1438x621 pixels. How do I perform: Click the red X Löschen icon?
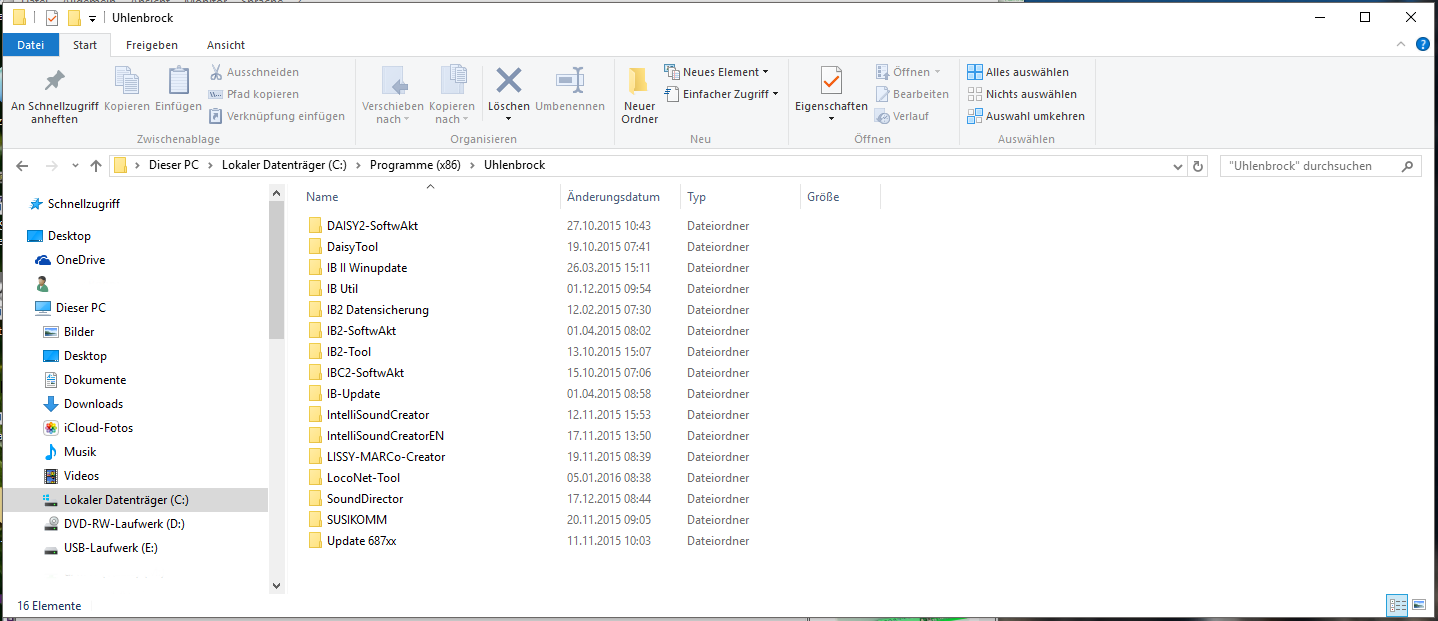click(x=509, y=80)
